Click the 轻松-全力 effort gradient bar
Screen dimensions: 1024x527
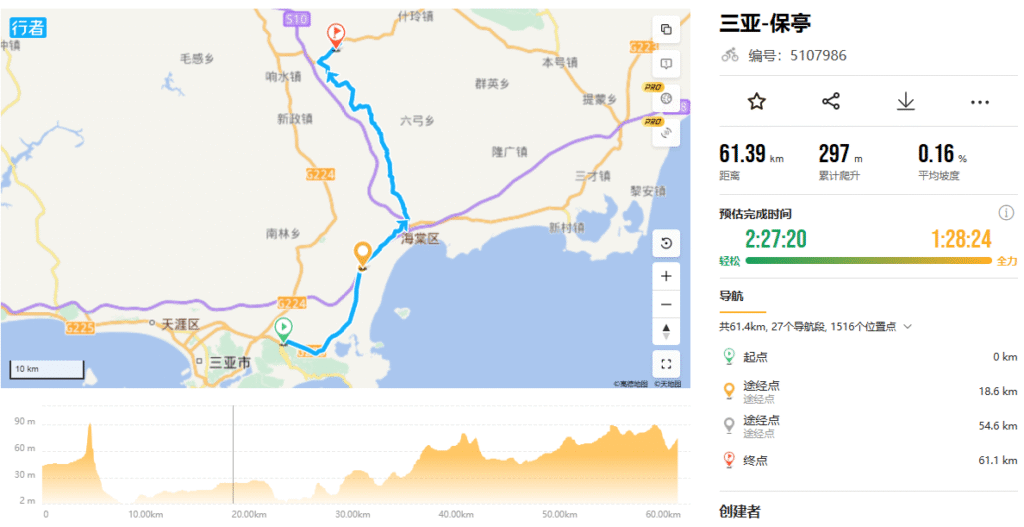[x=869, y=261]
